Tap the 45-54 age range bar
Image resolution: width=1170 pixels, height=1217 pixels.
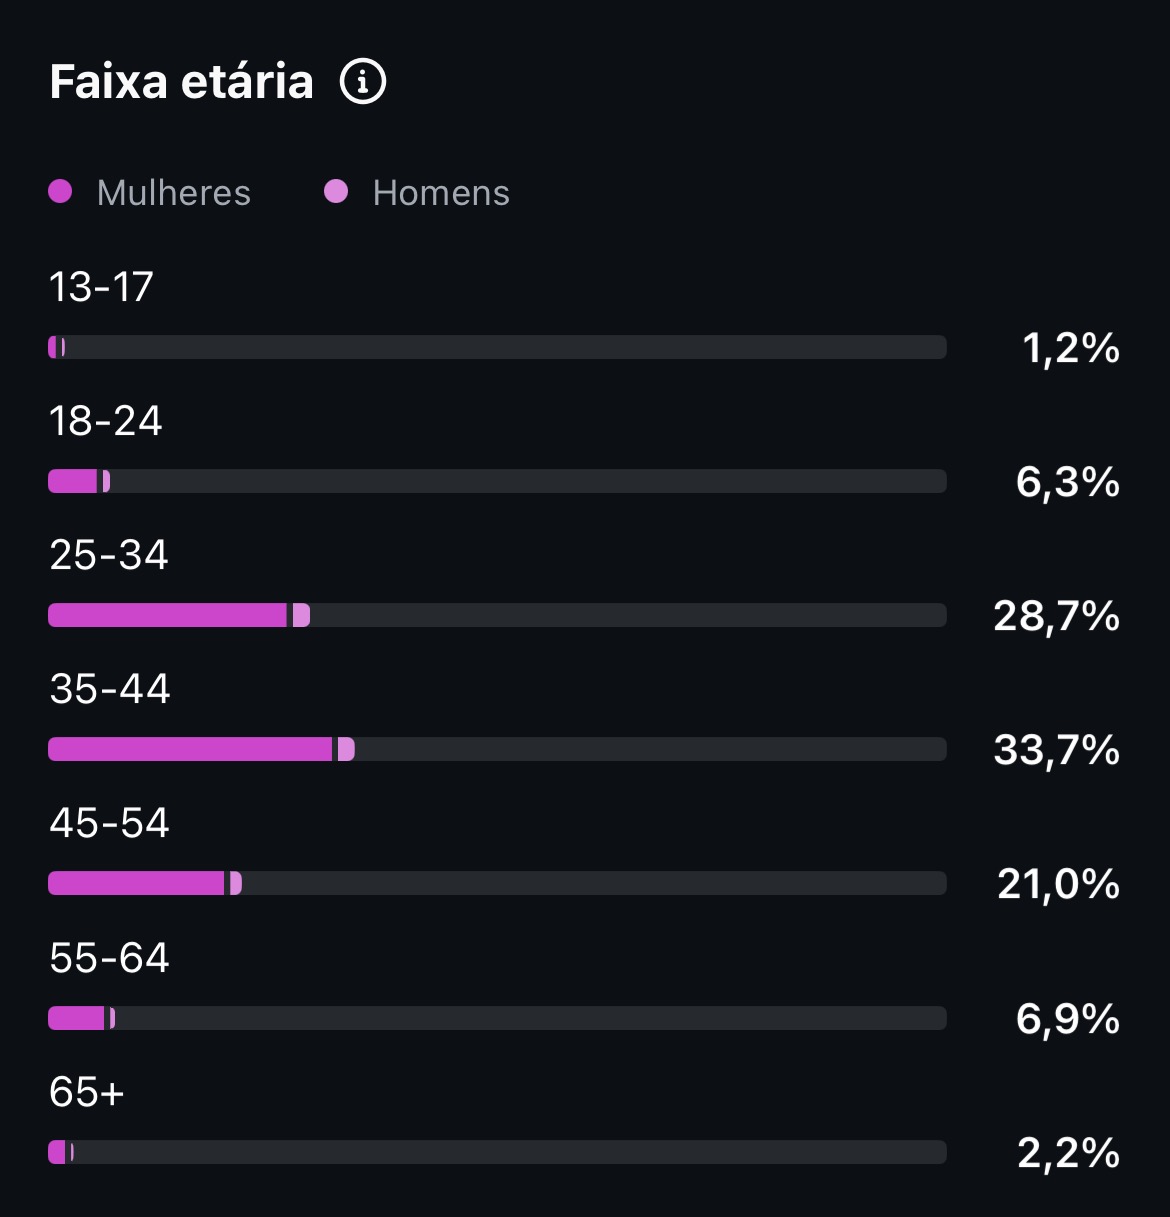tap(497, 883)
